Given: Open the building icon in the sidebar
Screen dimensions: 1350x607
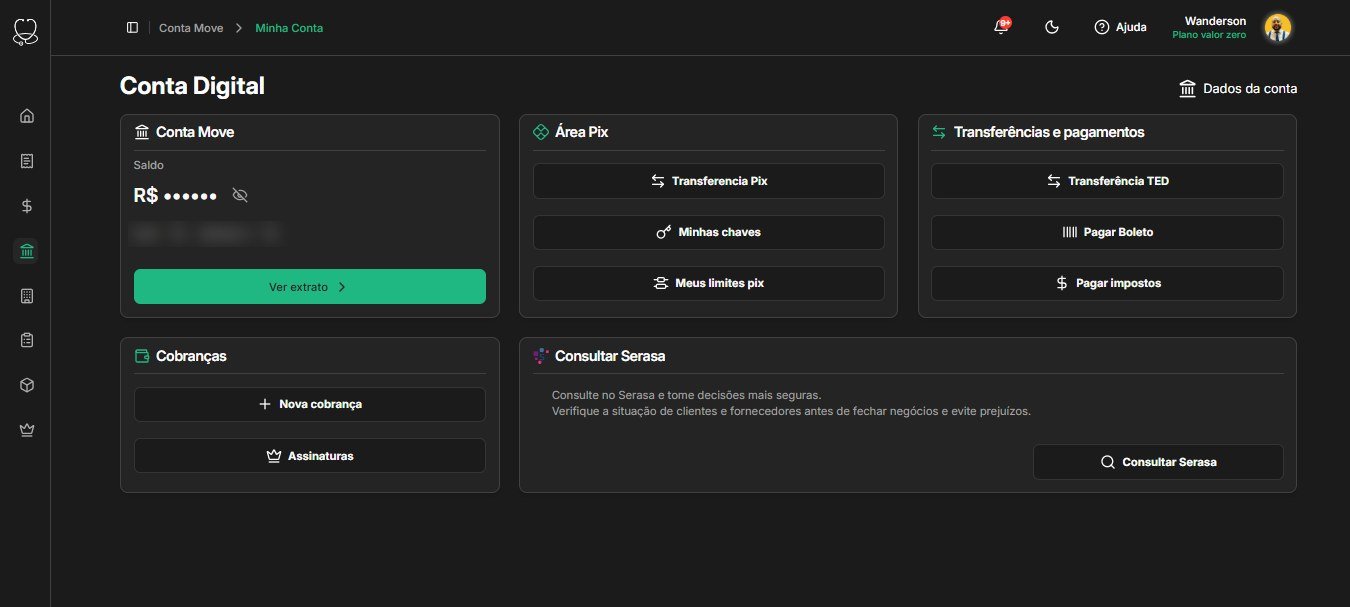Looking at the screenshot, I should (x=27, y=296).
